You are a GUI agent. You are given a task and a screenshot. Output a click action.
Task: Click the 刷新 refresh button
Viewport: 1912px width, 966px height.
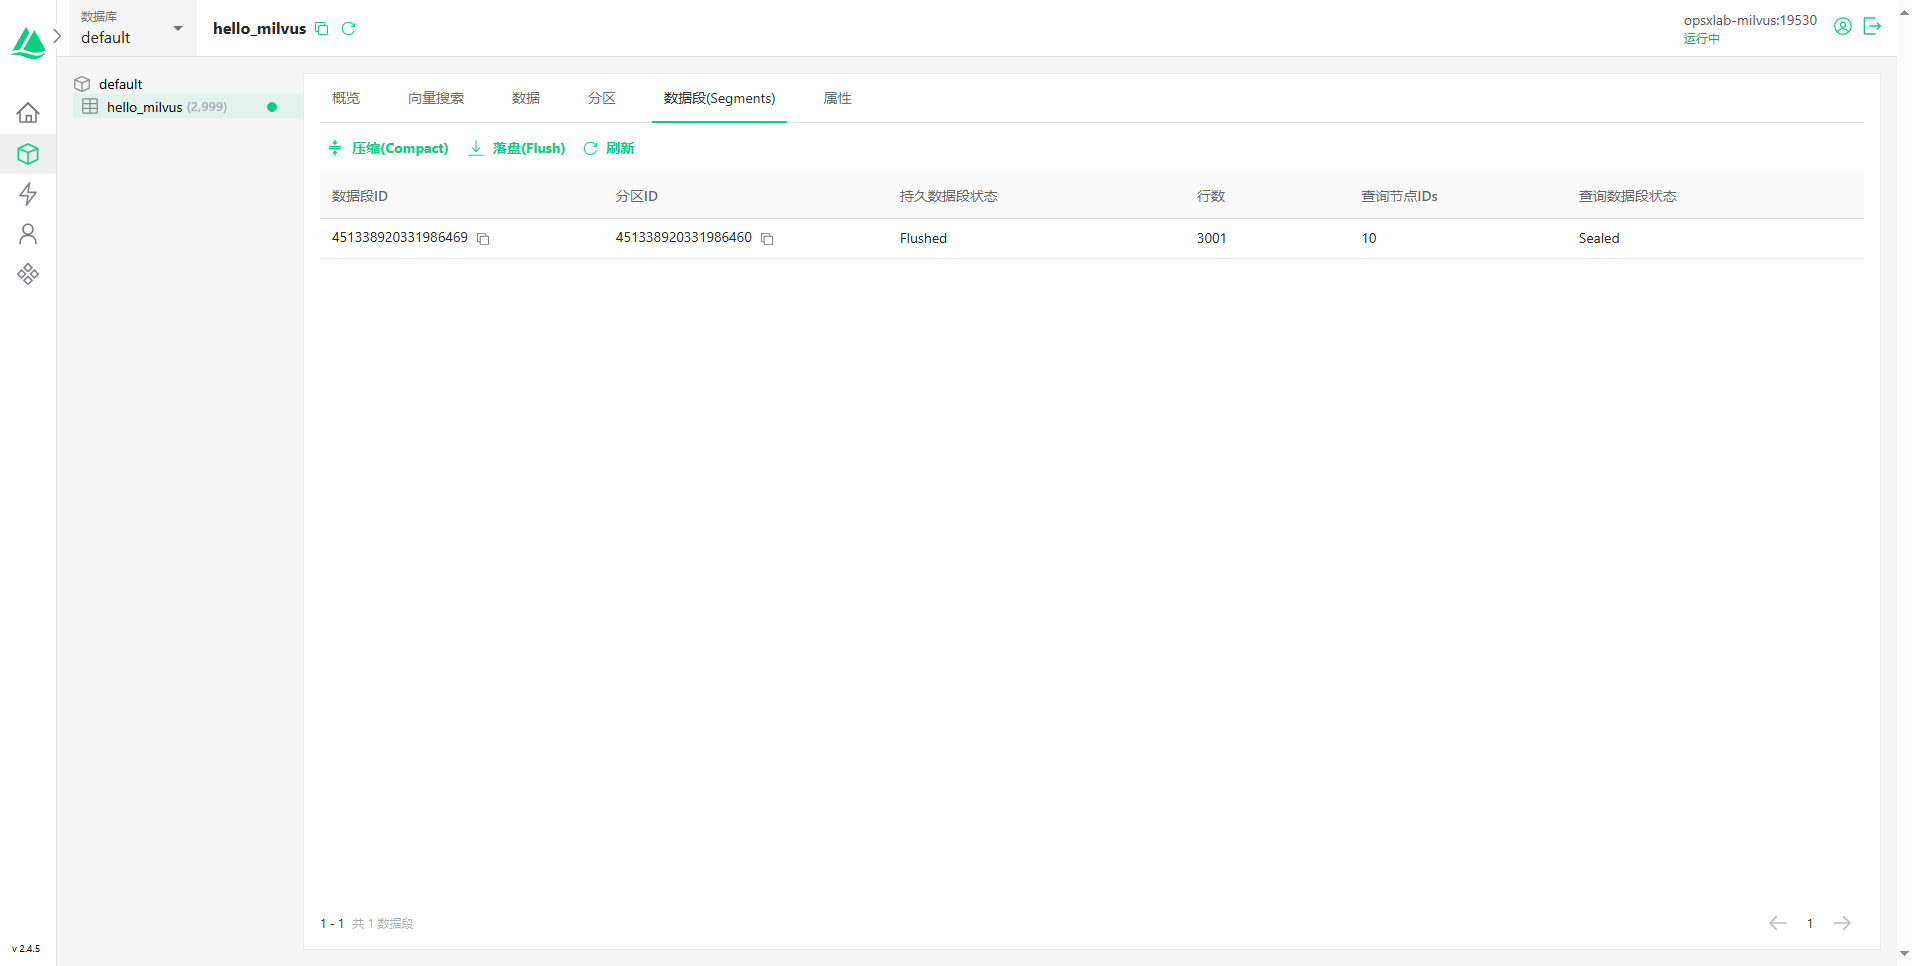tap(609, 148)
